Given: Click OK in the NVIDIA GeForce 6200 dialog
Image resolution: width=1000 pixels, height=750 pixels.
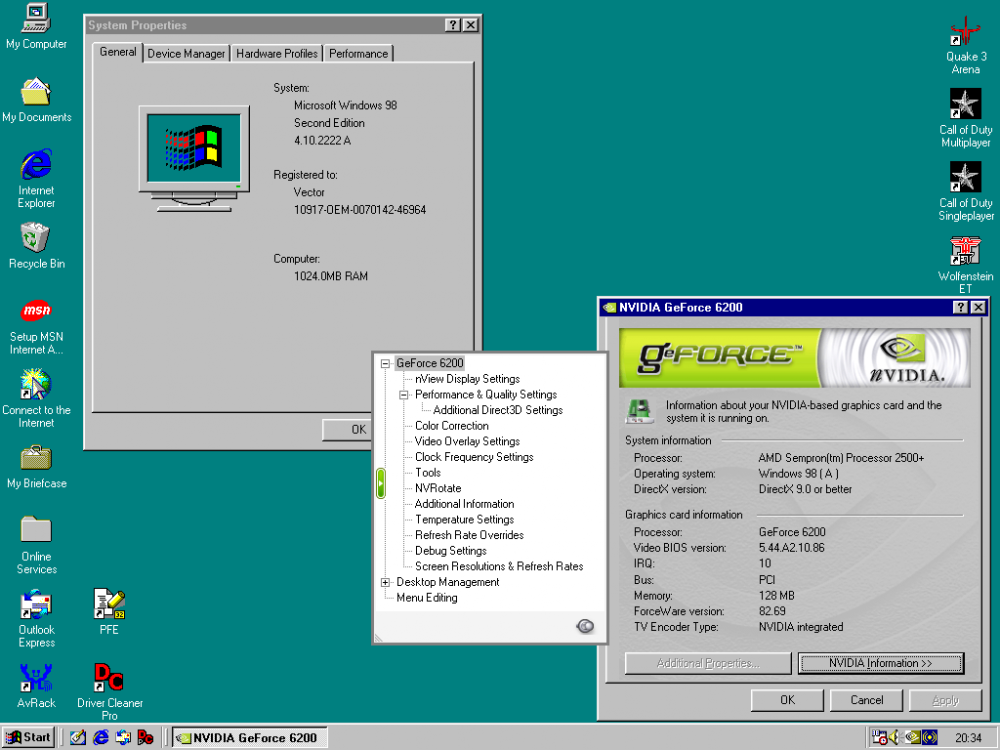Looking at the screenshot, I should point(788,700).
